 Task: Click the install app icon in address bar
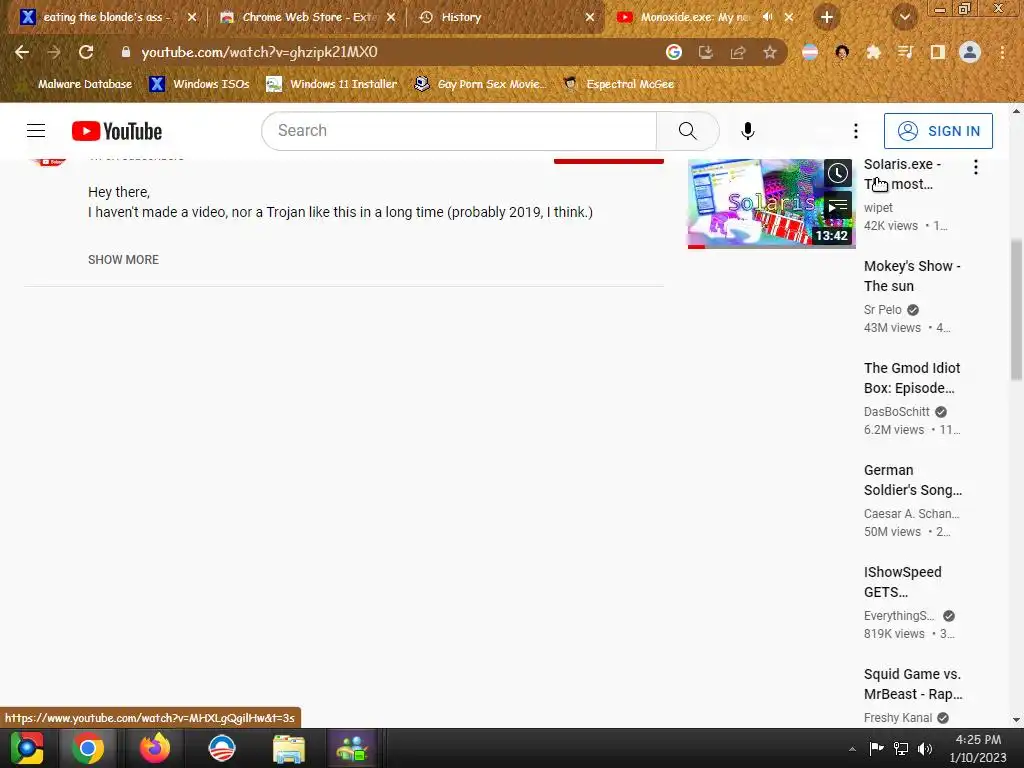point(705,52)
